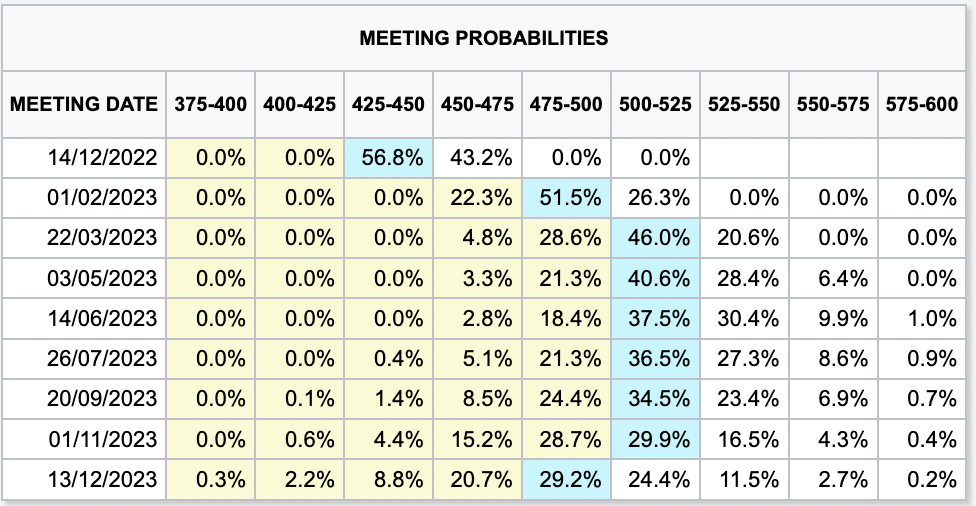Select the highlighted 37.5% cell for 14/06/2023

pyautogui.click(x=655, y=319)
